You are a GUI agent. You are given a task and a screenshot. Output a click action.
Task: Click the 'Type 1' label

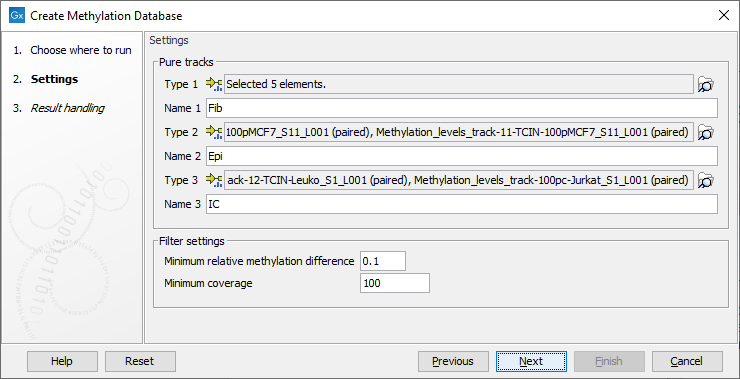(x=181, y=84)
